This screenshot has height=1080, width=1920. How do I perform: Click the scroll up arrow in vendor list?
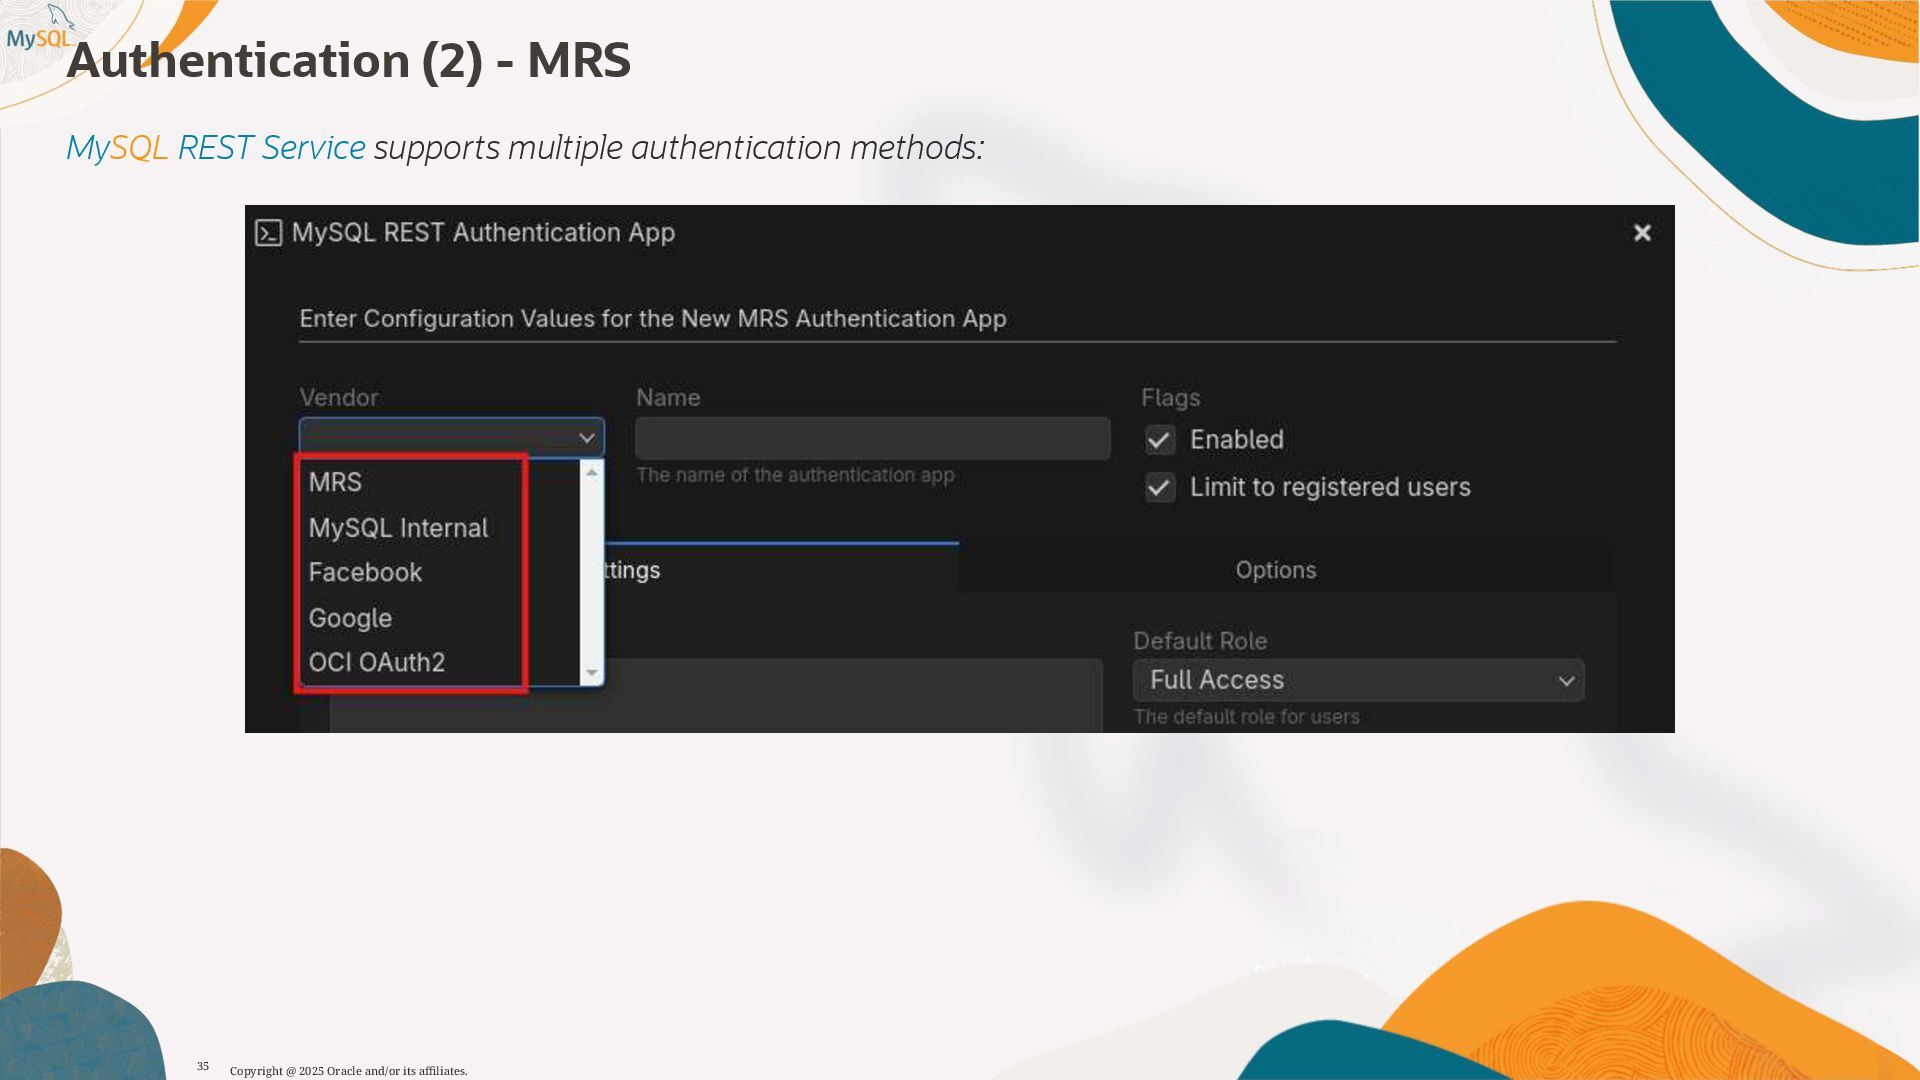[592, 472]
